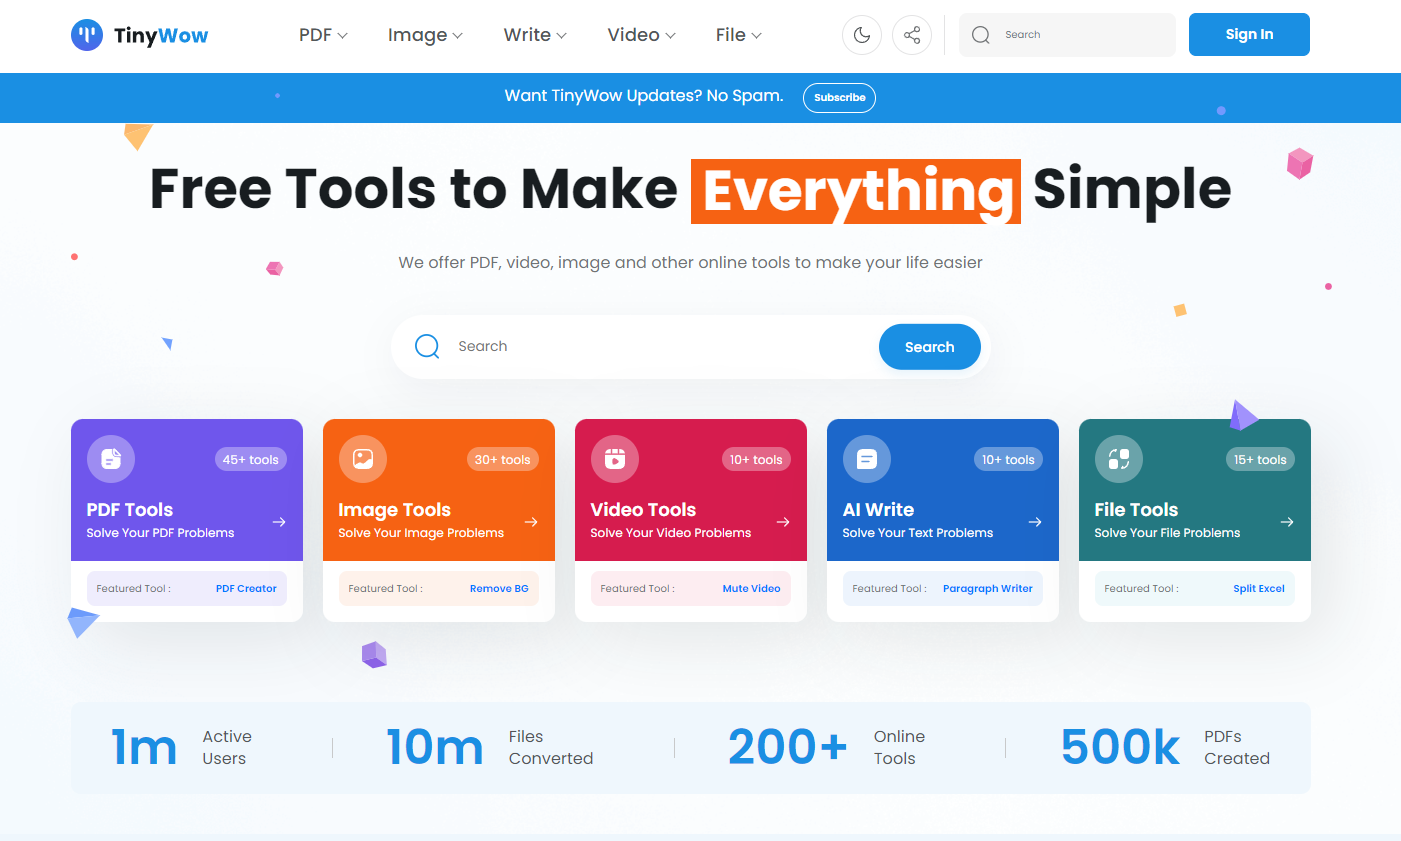Image resolution: width=1401 pixels, height=841 pixels.
Task: Open the Split Excel featured tool
Action: click(x=1259, y=589)
